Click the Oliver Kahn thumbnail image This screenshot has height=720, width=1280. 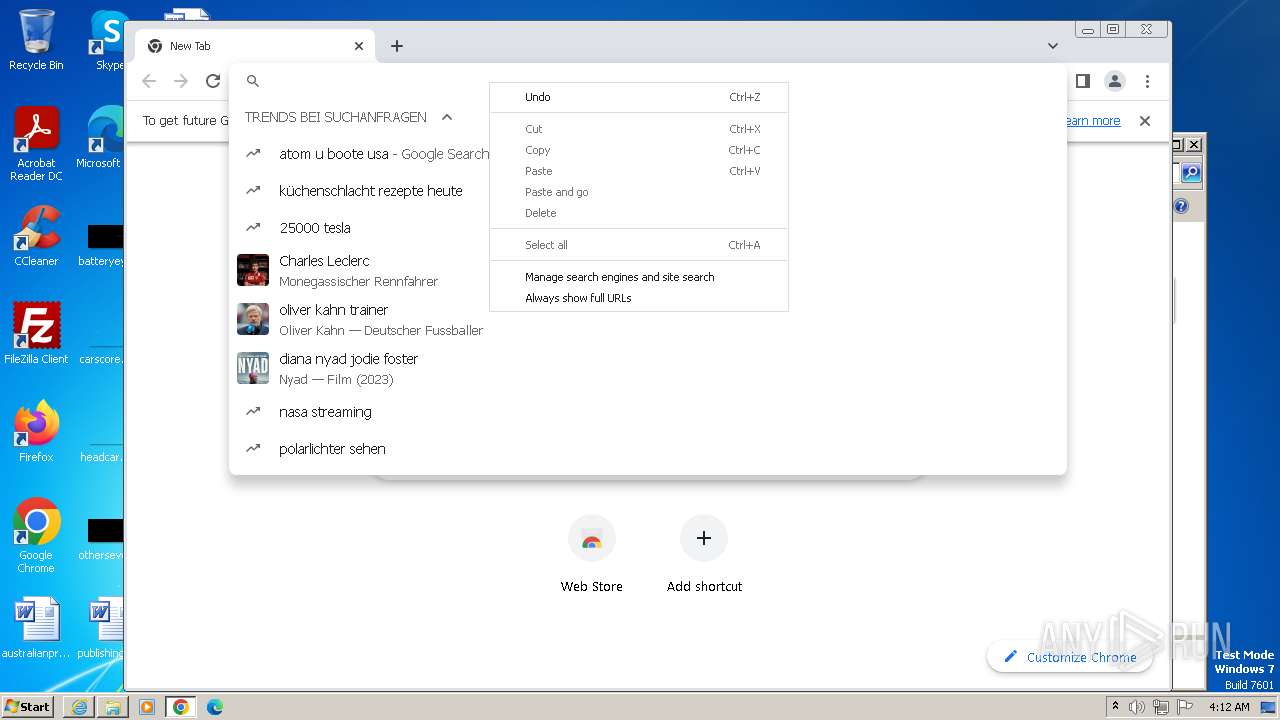click(253, 319)
